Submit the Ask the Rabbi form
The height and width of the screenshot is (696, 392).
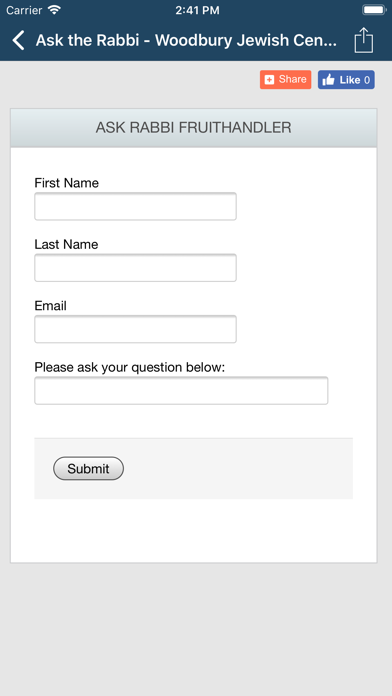click(x=88, y=468)
